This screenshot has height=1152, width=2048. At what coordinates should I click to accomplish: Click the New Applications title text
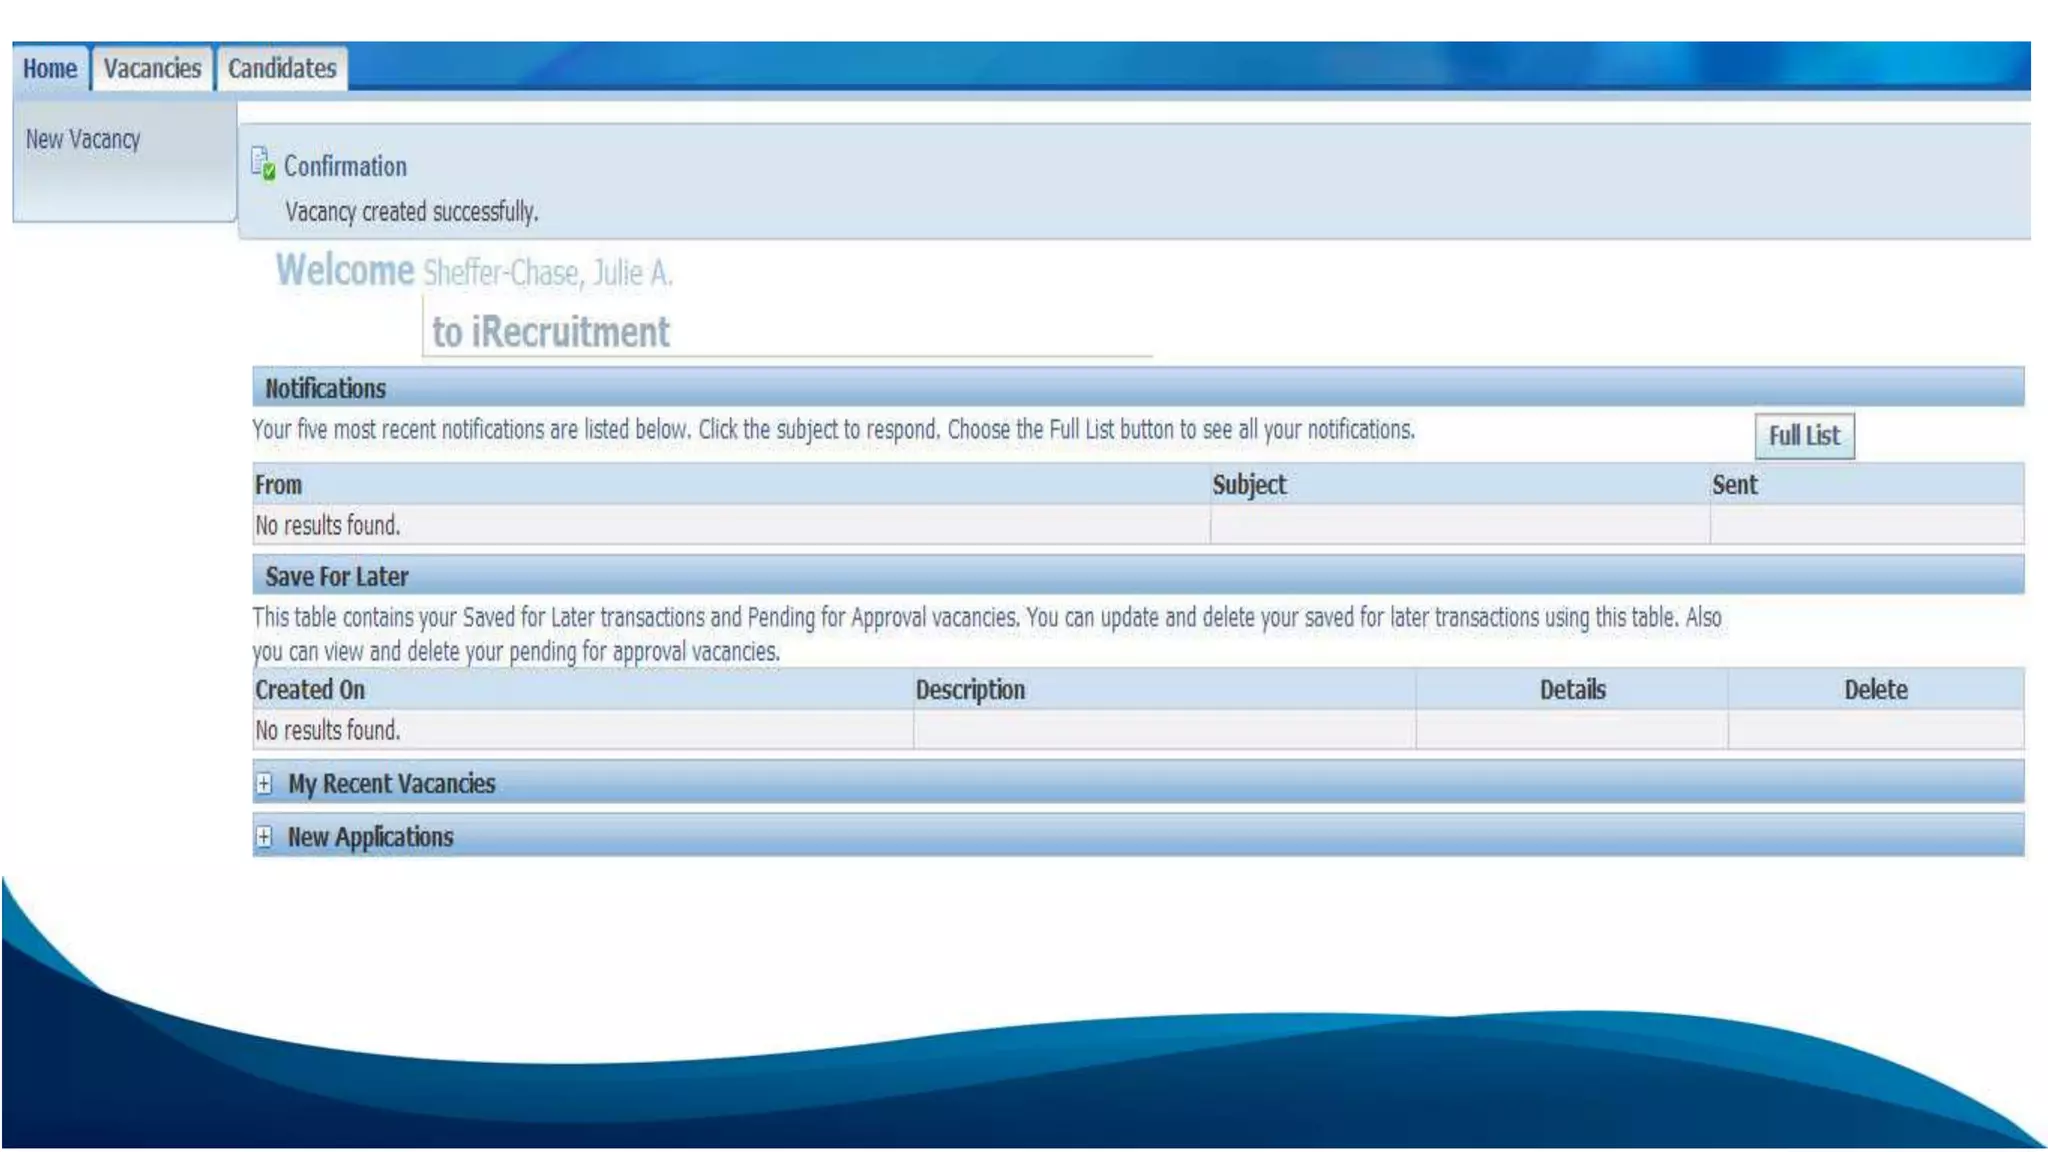370,837
